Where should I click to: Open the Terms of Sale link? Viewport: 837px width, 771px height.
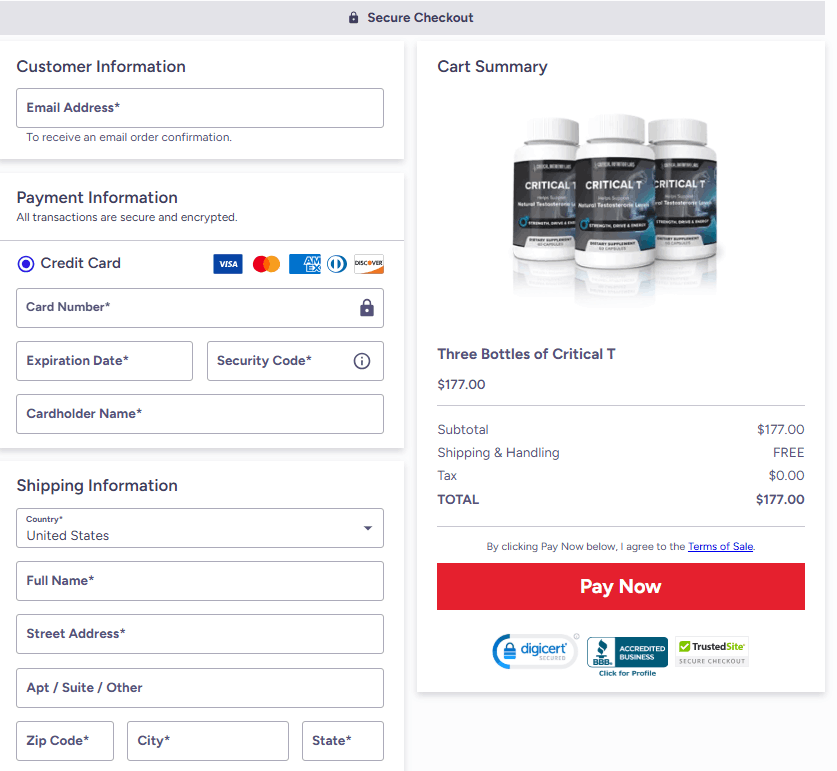pos(722,546)
